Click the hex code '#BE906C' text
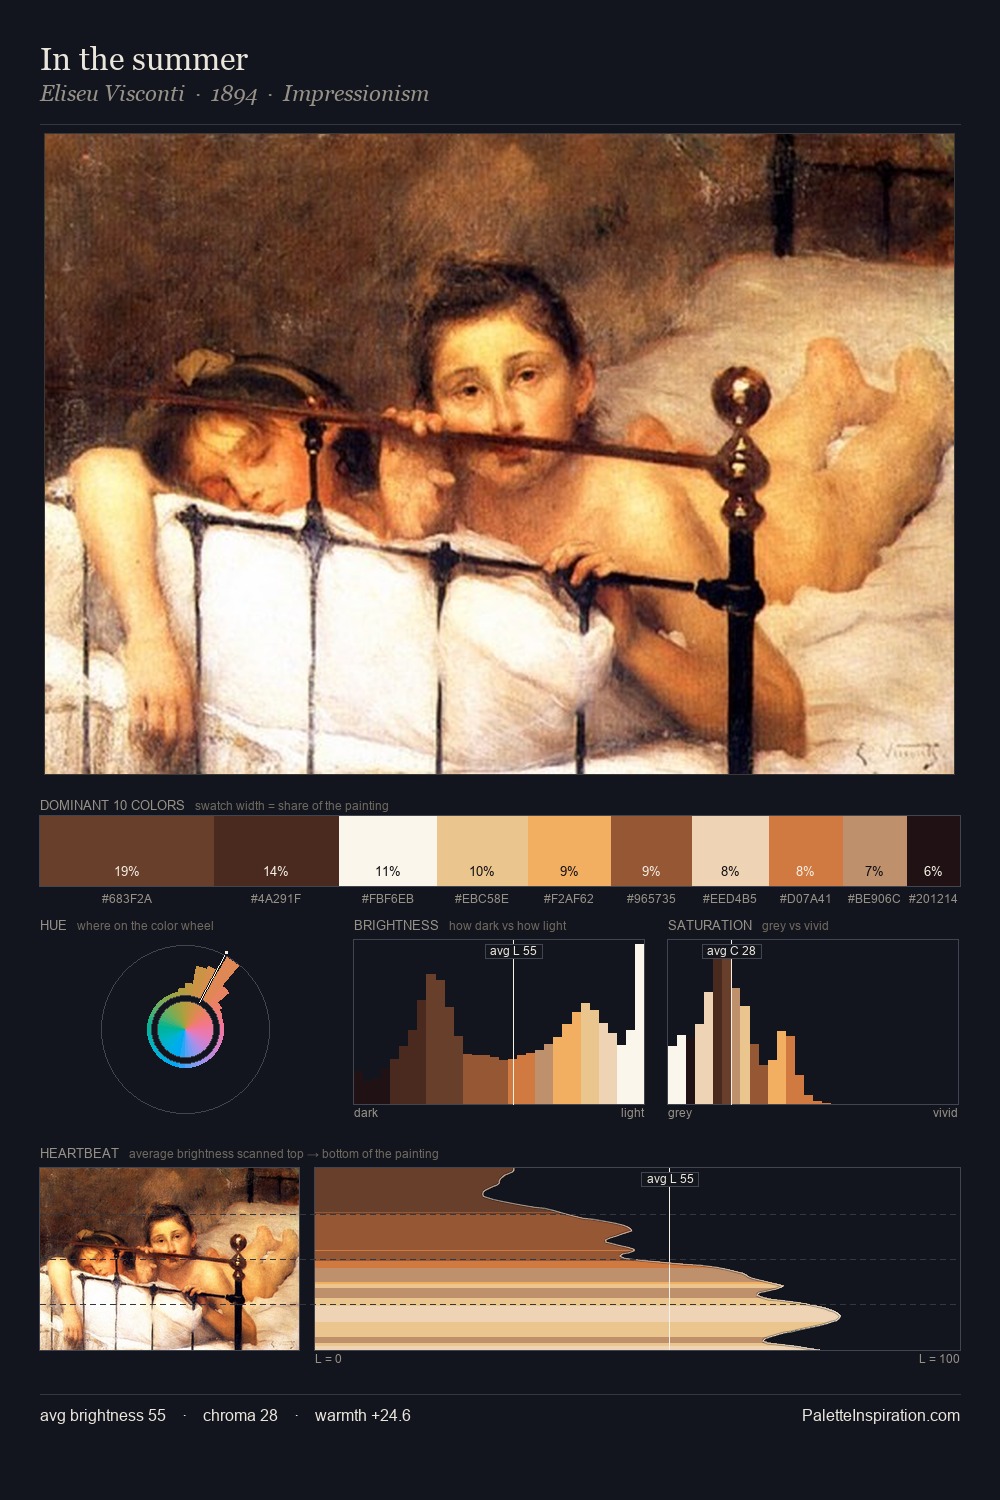This screenshot has height=1500, width=1000. (874, 899)
